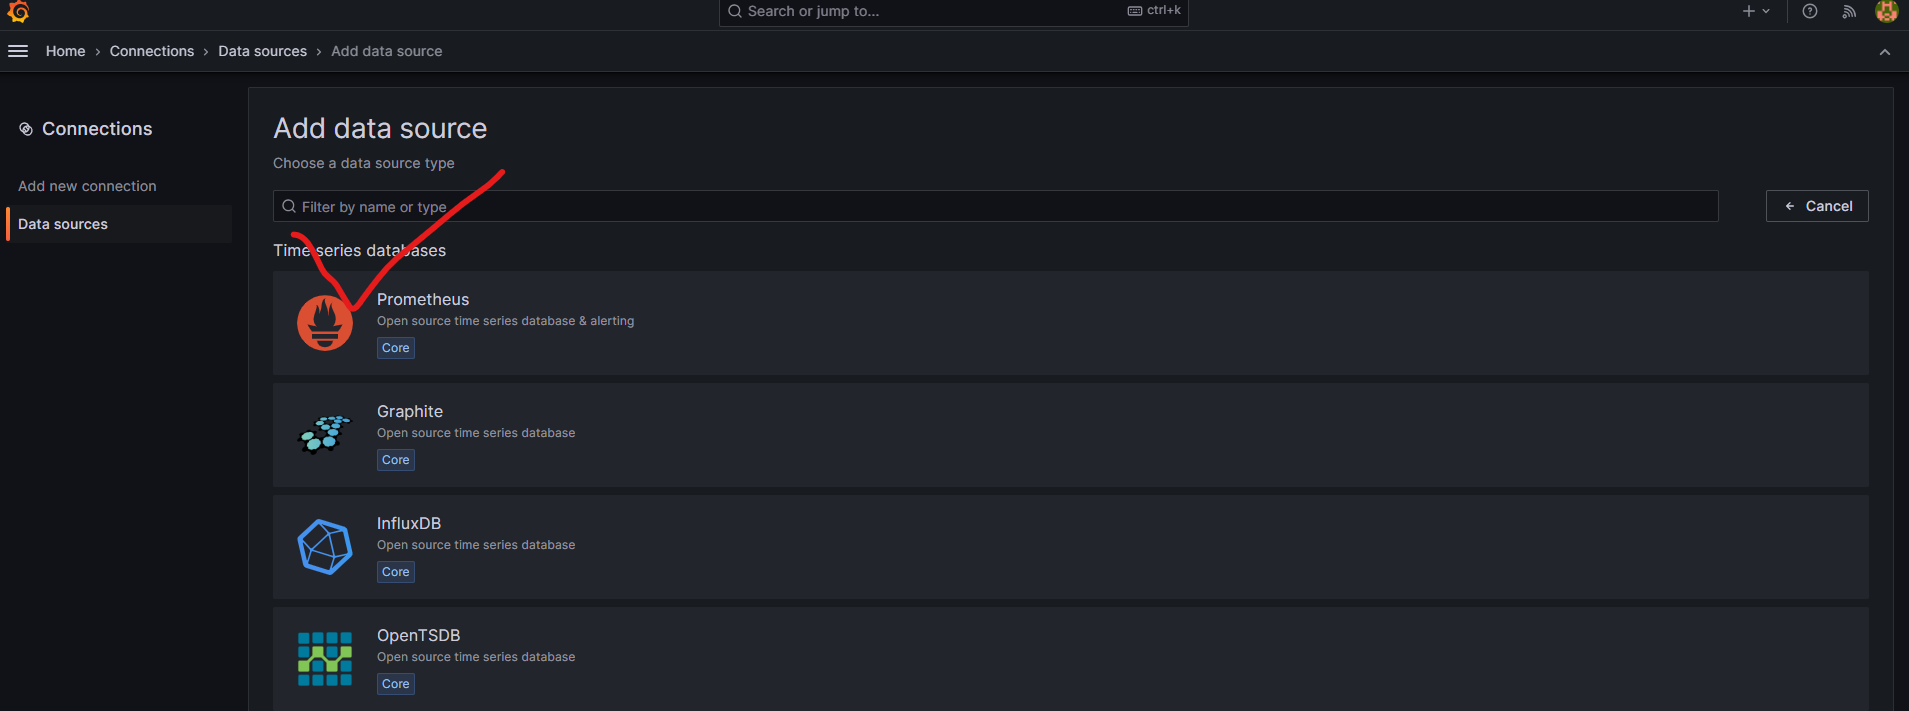This screenshot has width=1909, height=711.
Task: Click the InfluxDB polygon logo
Action: pos(325,547)
